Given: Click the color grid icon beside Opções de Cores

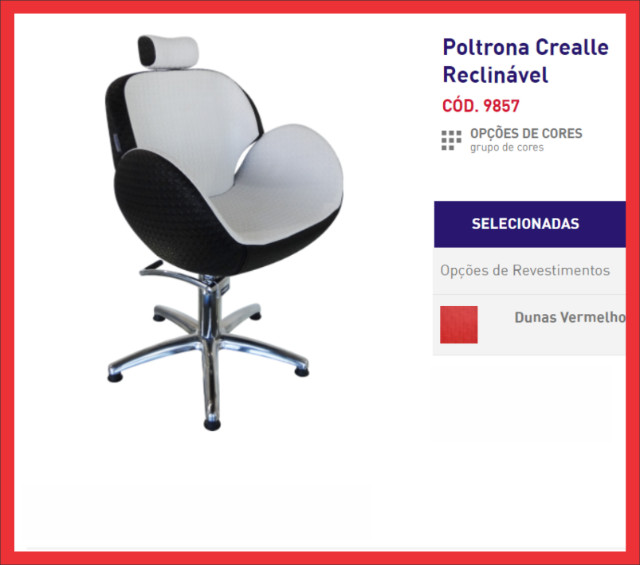Looking at the screenshot, I should pos(451,140).
